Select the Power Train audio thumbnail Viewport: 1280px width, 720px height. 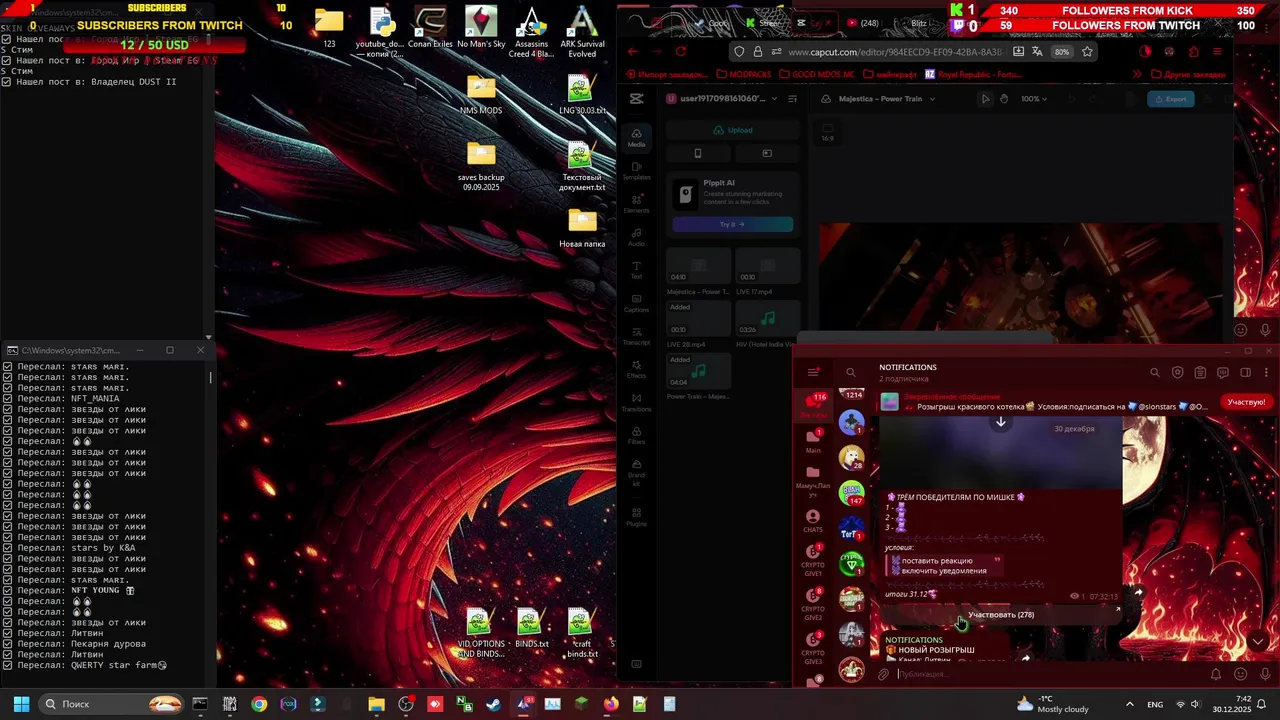699,372
